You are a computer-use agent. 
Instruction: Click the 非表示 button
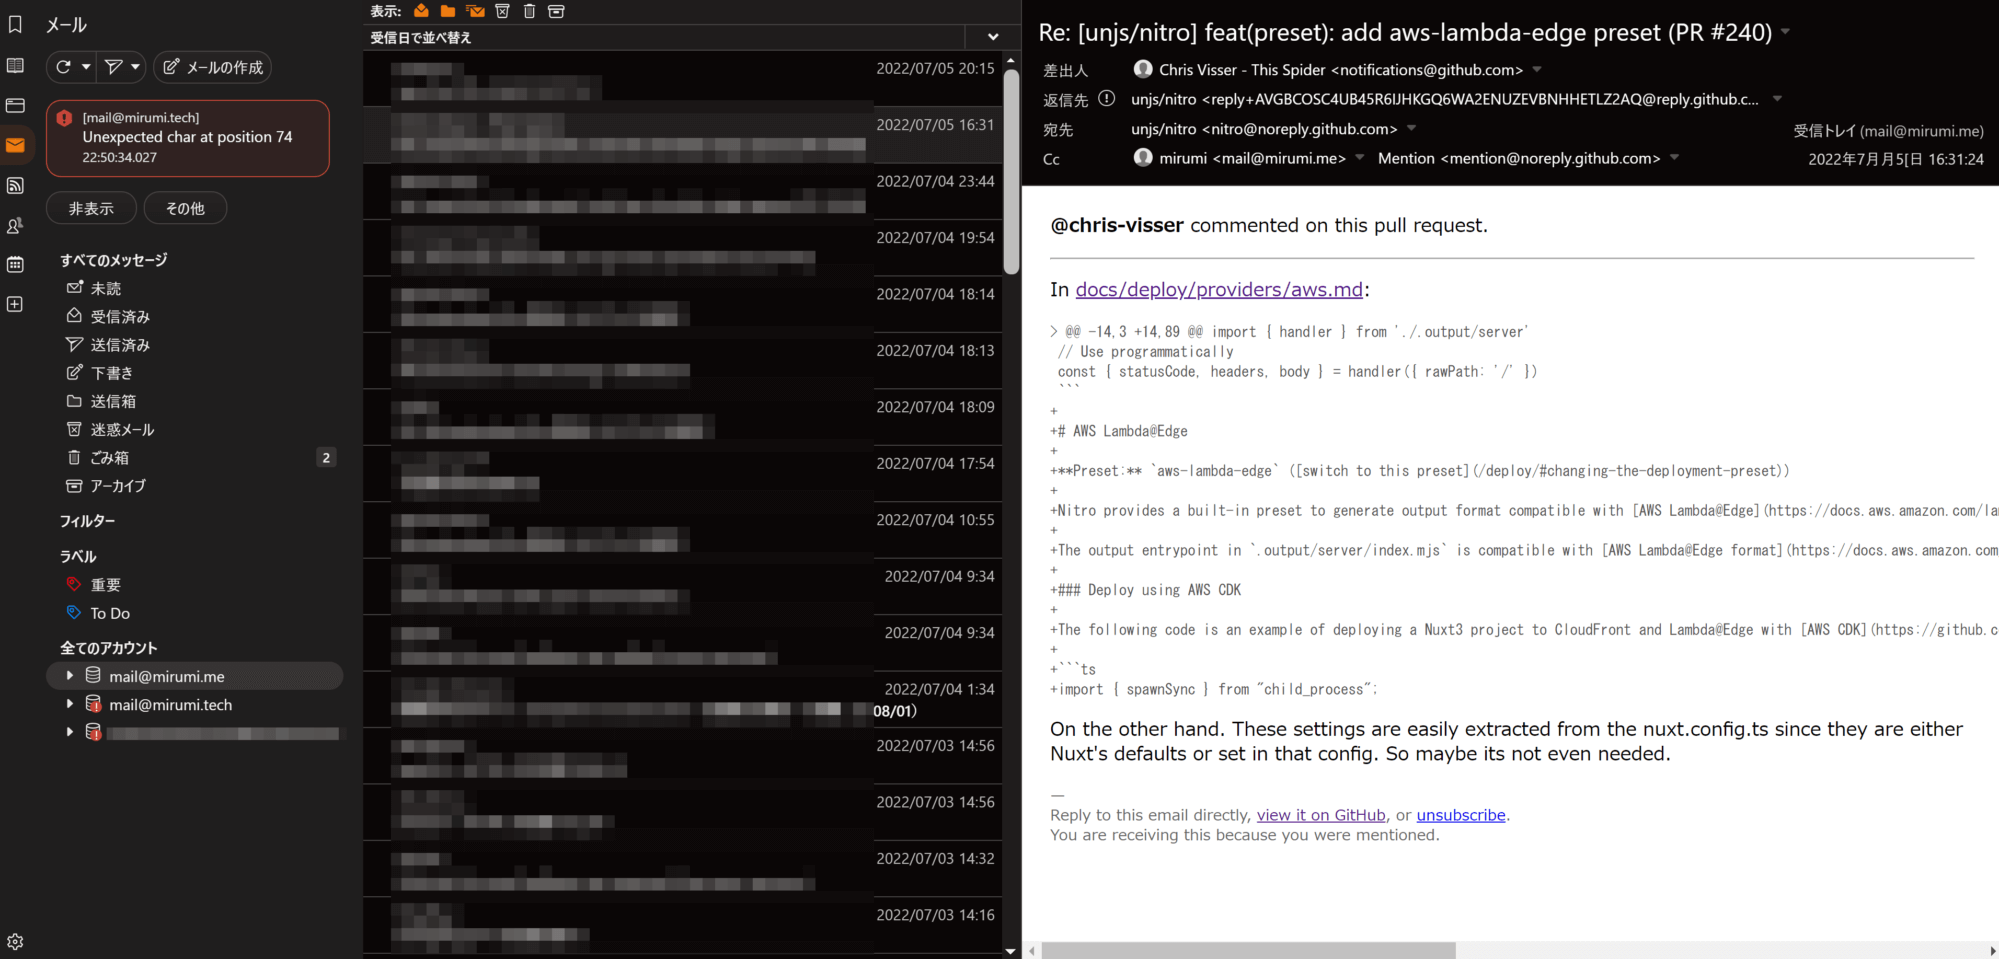(x=91, y=208)
